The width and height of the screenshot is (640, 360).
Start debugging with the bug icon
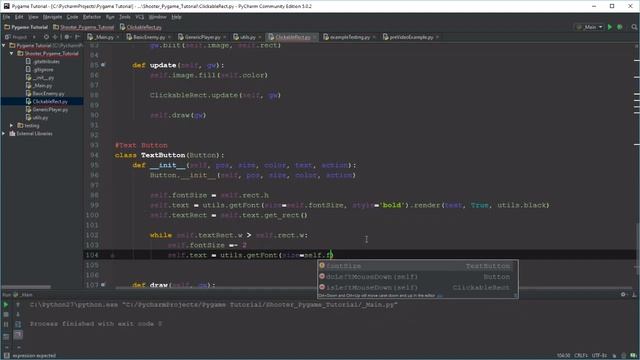(x=620, y=27)
